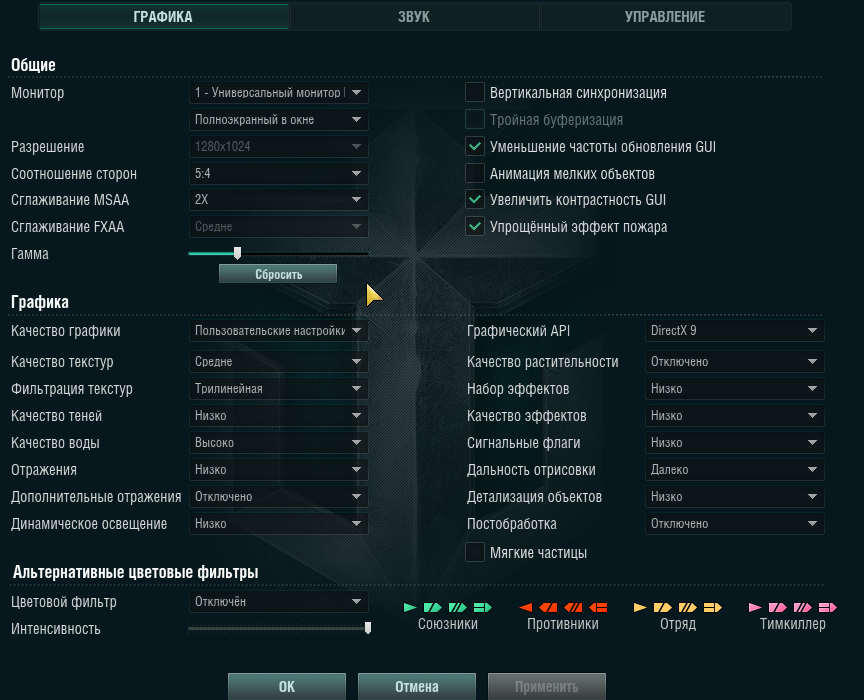
Task: Toggle Тройная буферизация checkbox
Action: coord(474,120)
